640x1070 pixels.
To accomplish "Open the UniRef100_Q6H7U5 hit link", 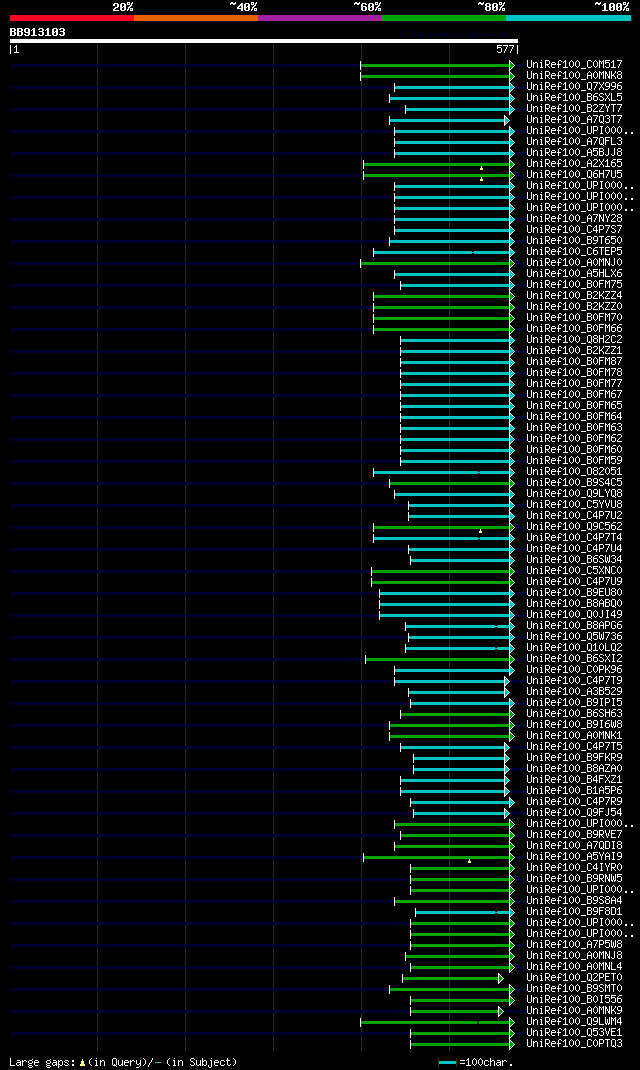I will [x=574, y=175].
